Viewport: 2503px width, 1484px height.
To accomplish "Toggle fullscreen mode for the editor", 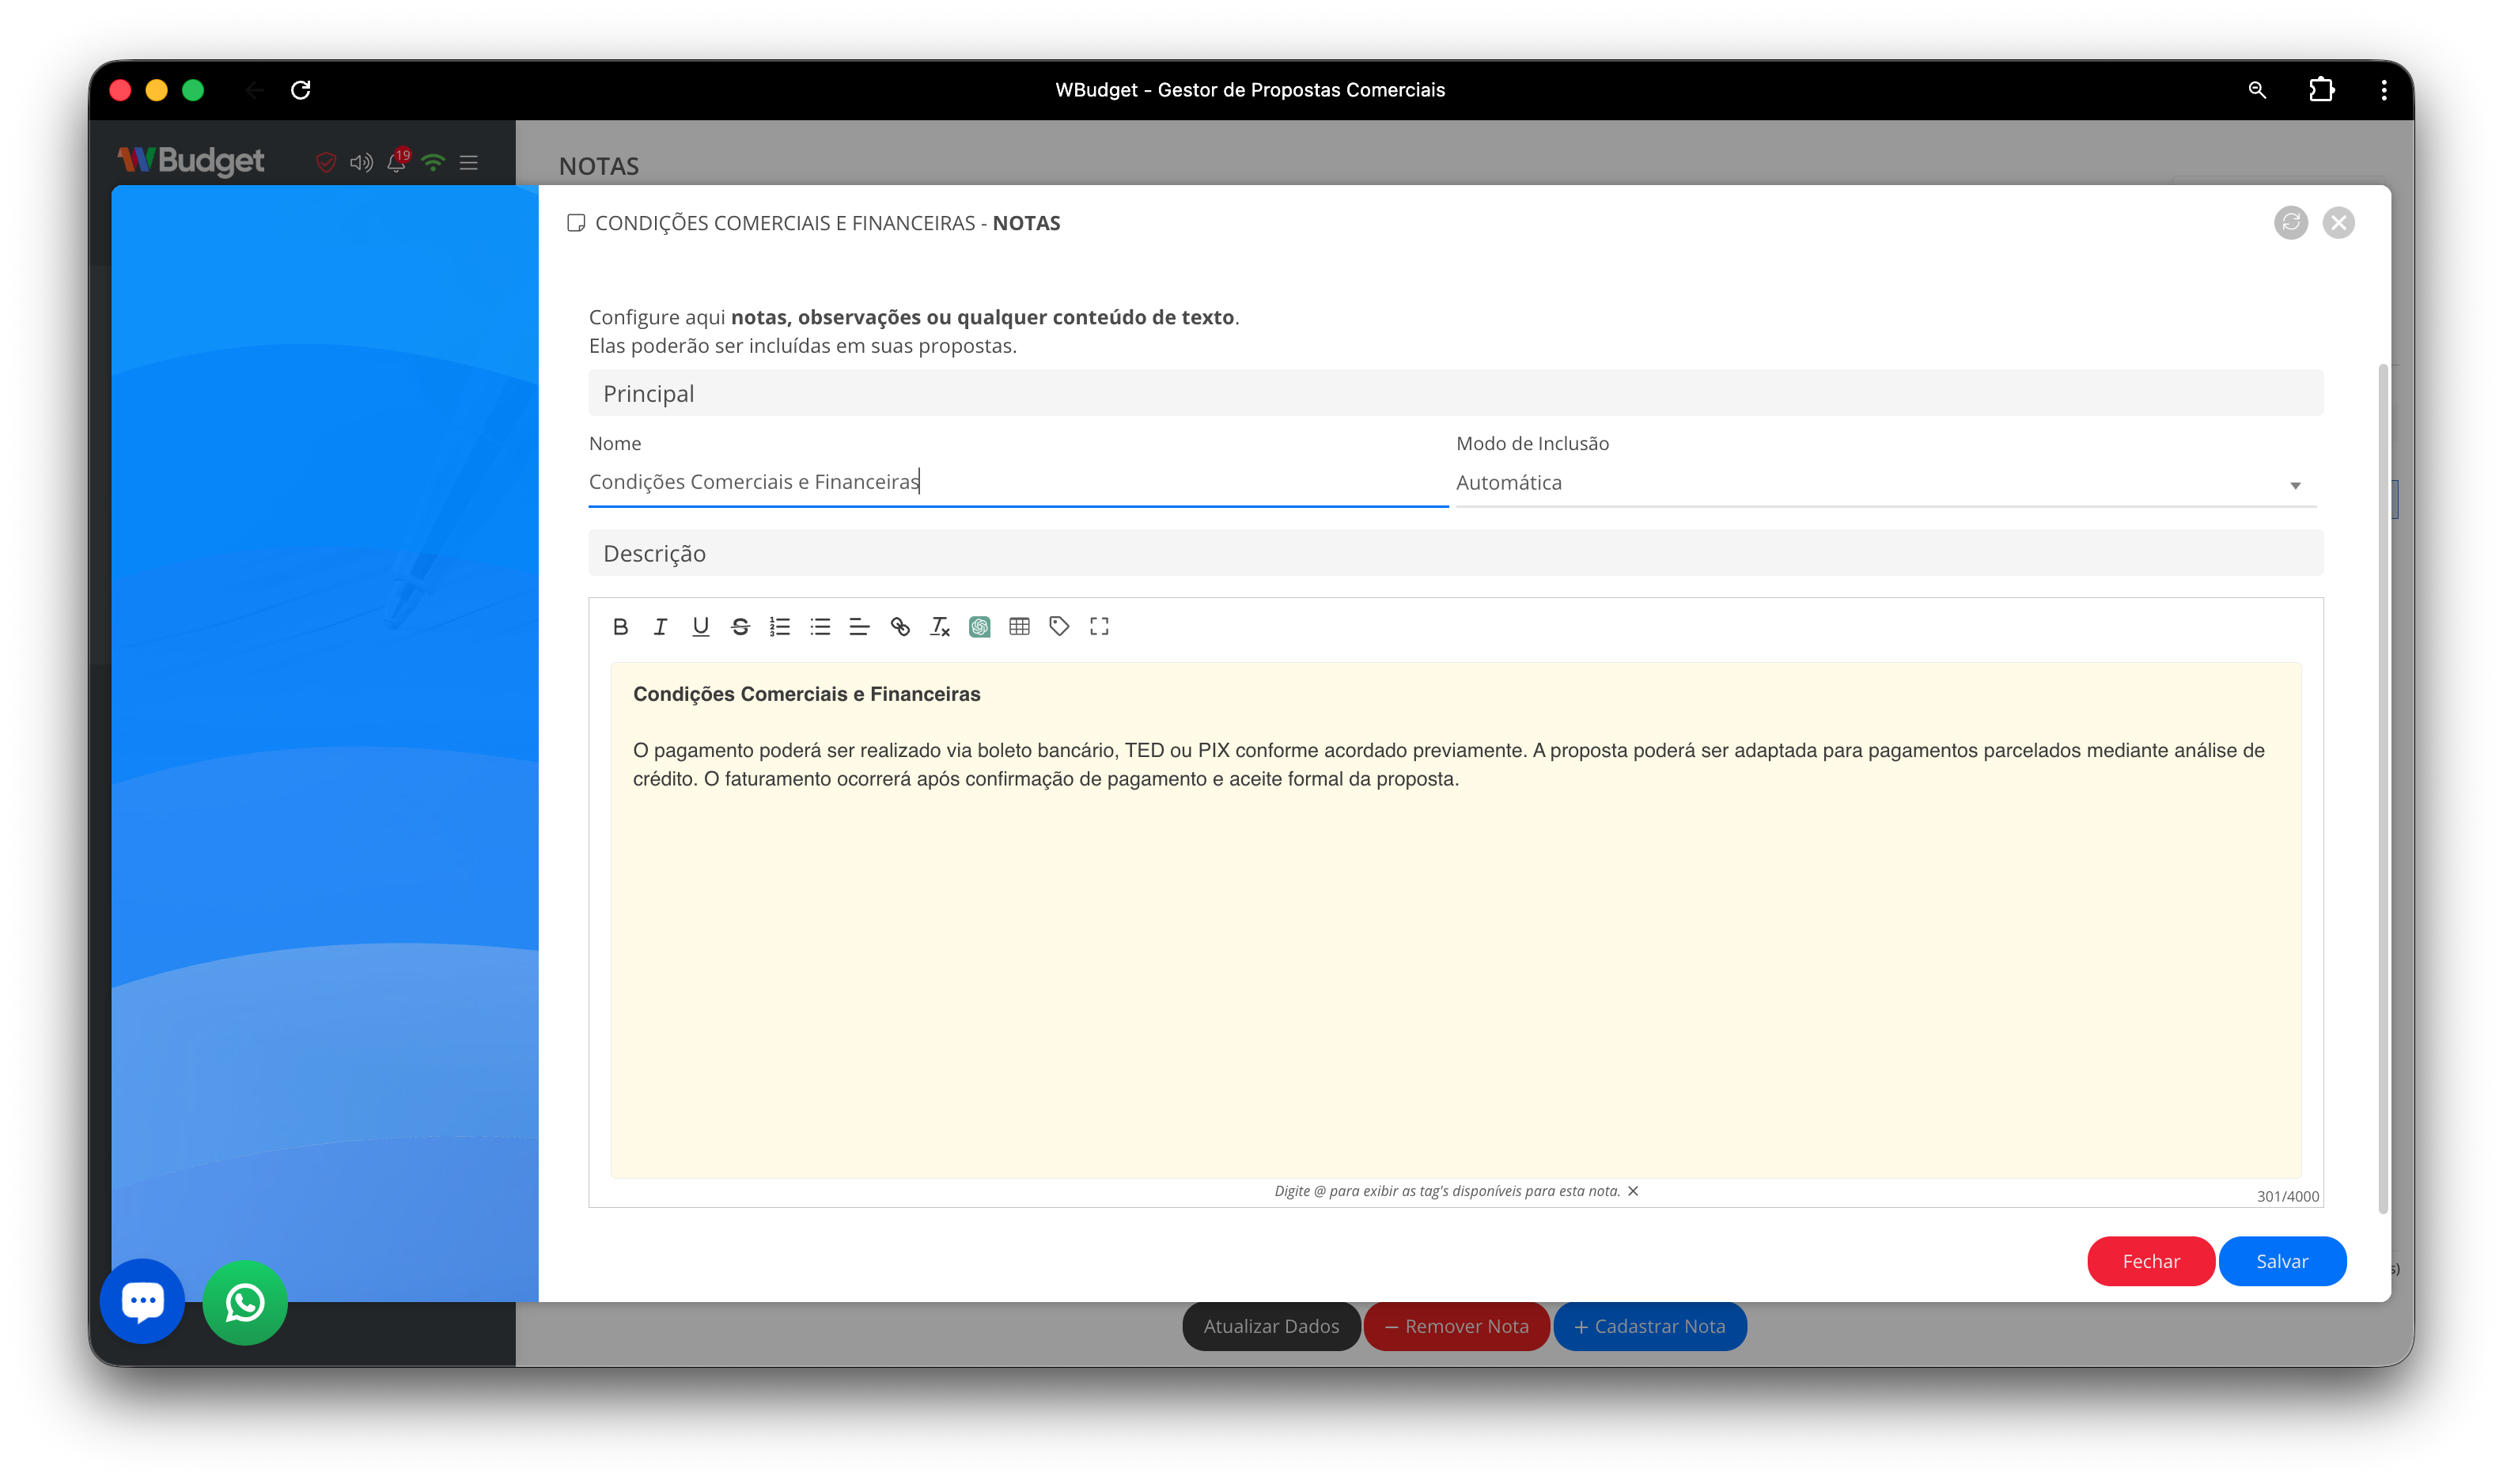I will (x=1099, y=627).
